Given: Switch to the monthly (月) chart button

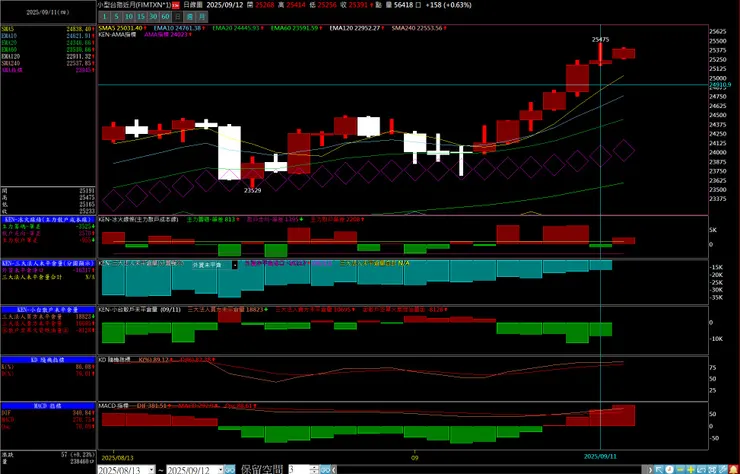Looking at the screenshot, I should tap(202, 17).
